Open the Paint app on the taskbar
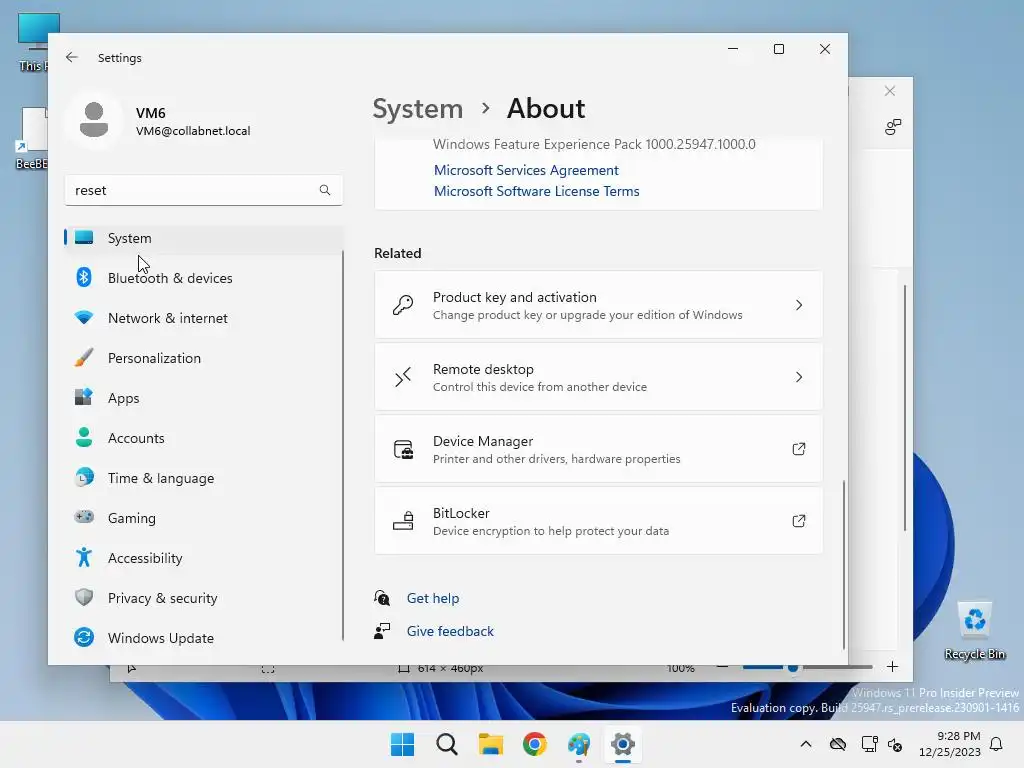Screen dimensions: 1024x768 pos(579,744)
